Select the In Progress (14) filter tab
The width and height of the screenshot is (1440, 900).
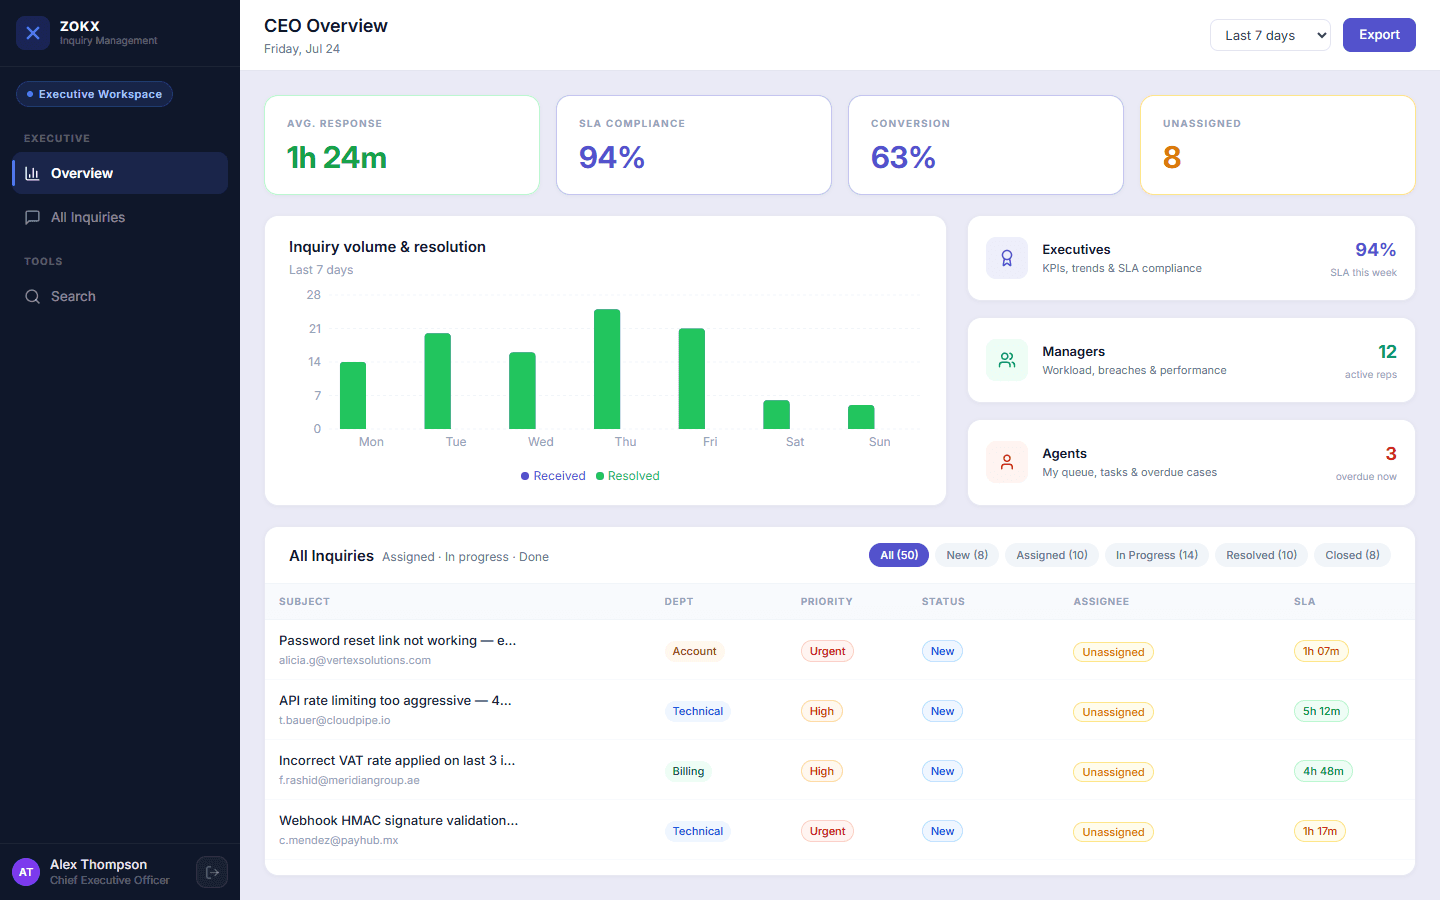tap(1157, 555)
